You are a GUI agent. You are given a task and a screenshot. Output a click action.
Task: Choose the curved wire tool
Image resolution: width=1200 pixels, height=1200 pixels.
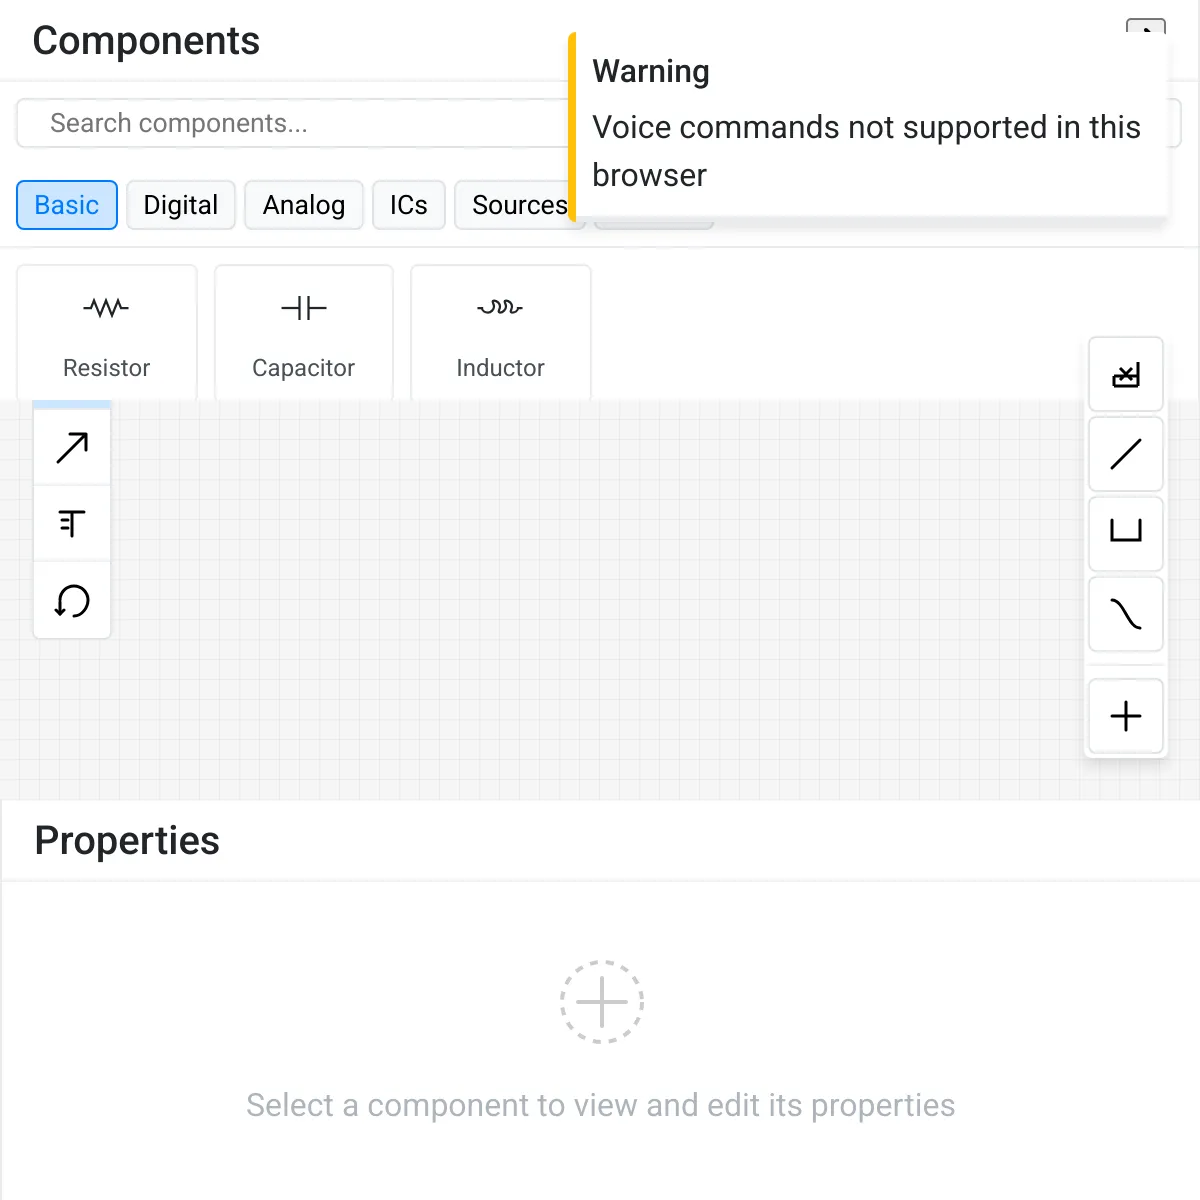(x=1126, y=613)
